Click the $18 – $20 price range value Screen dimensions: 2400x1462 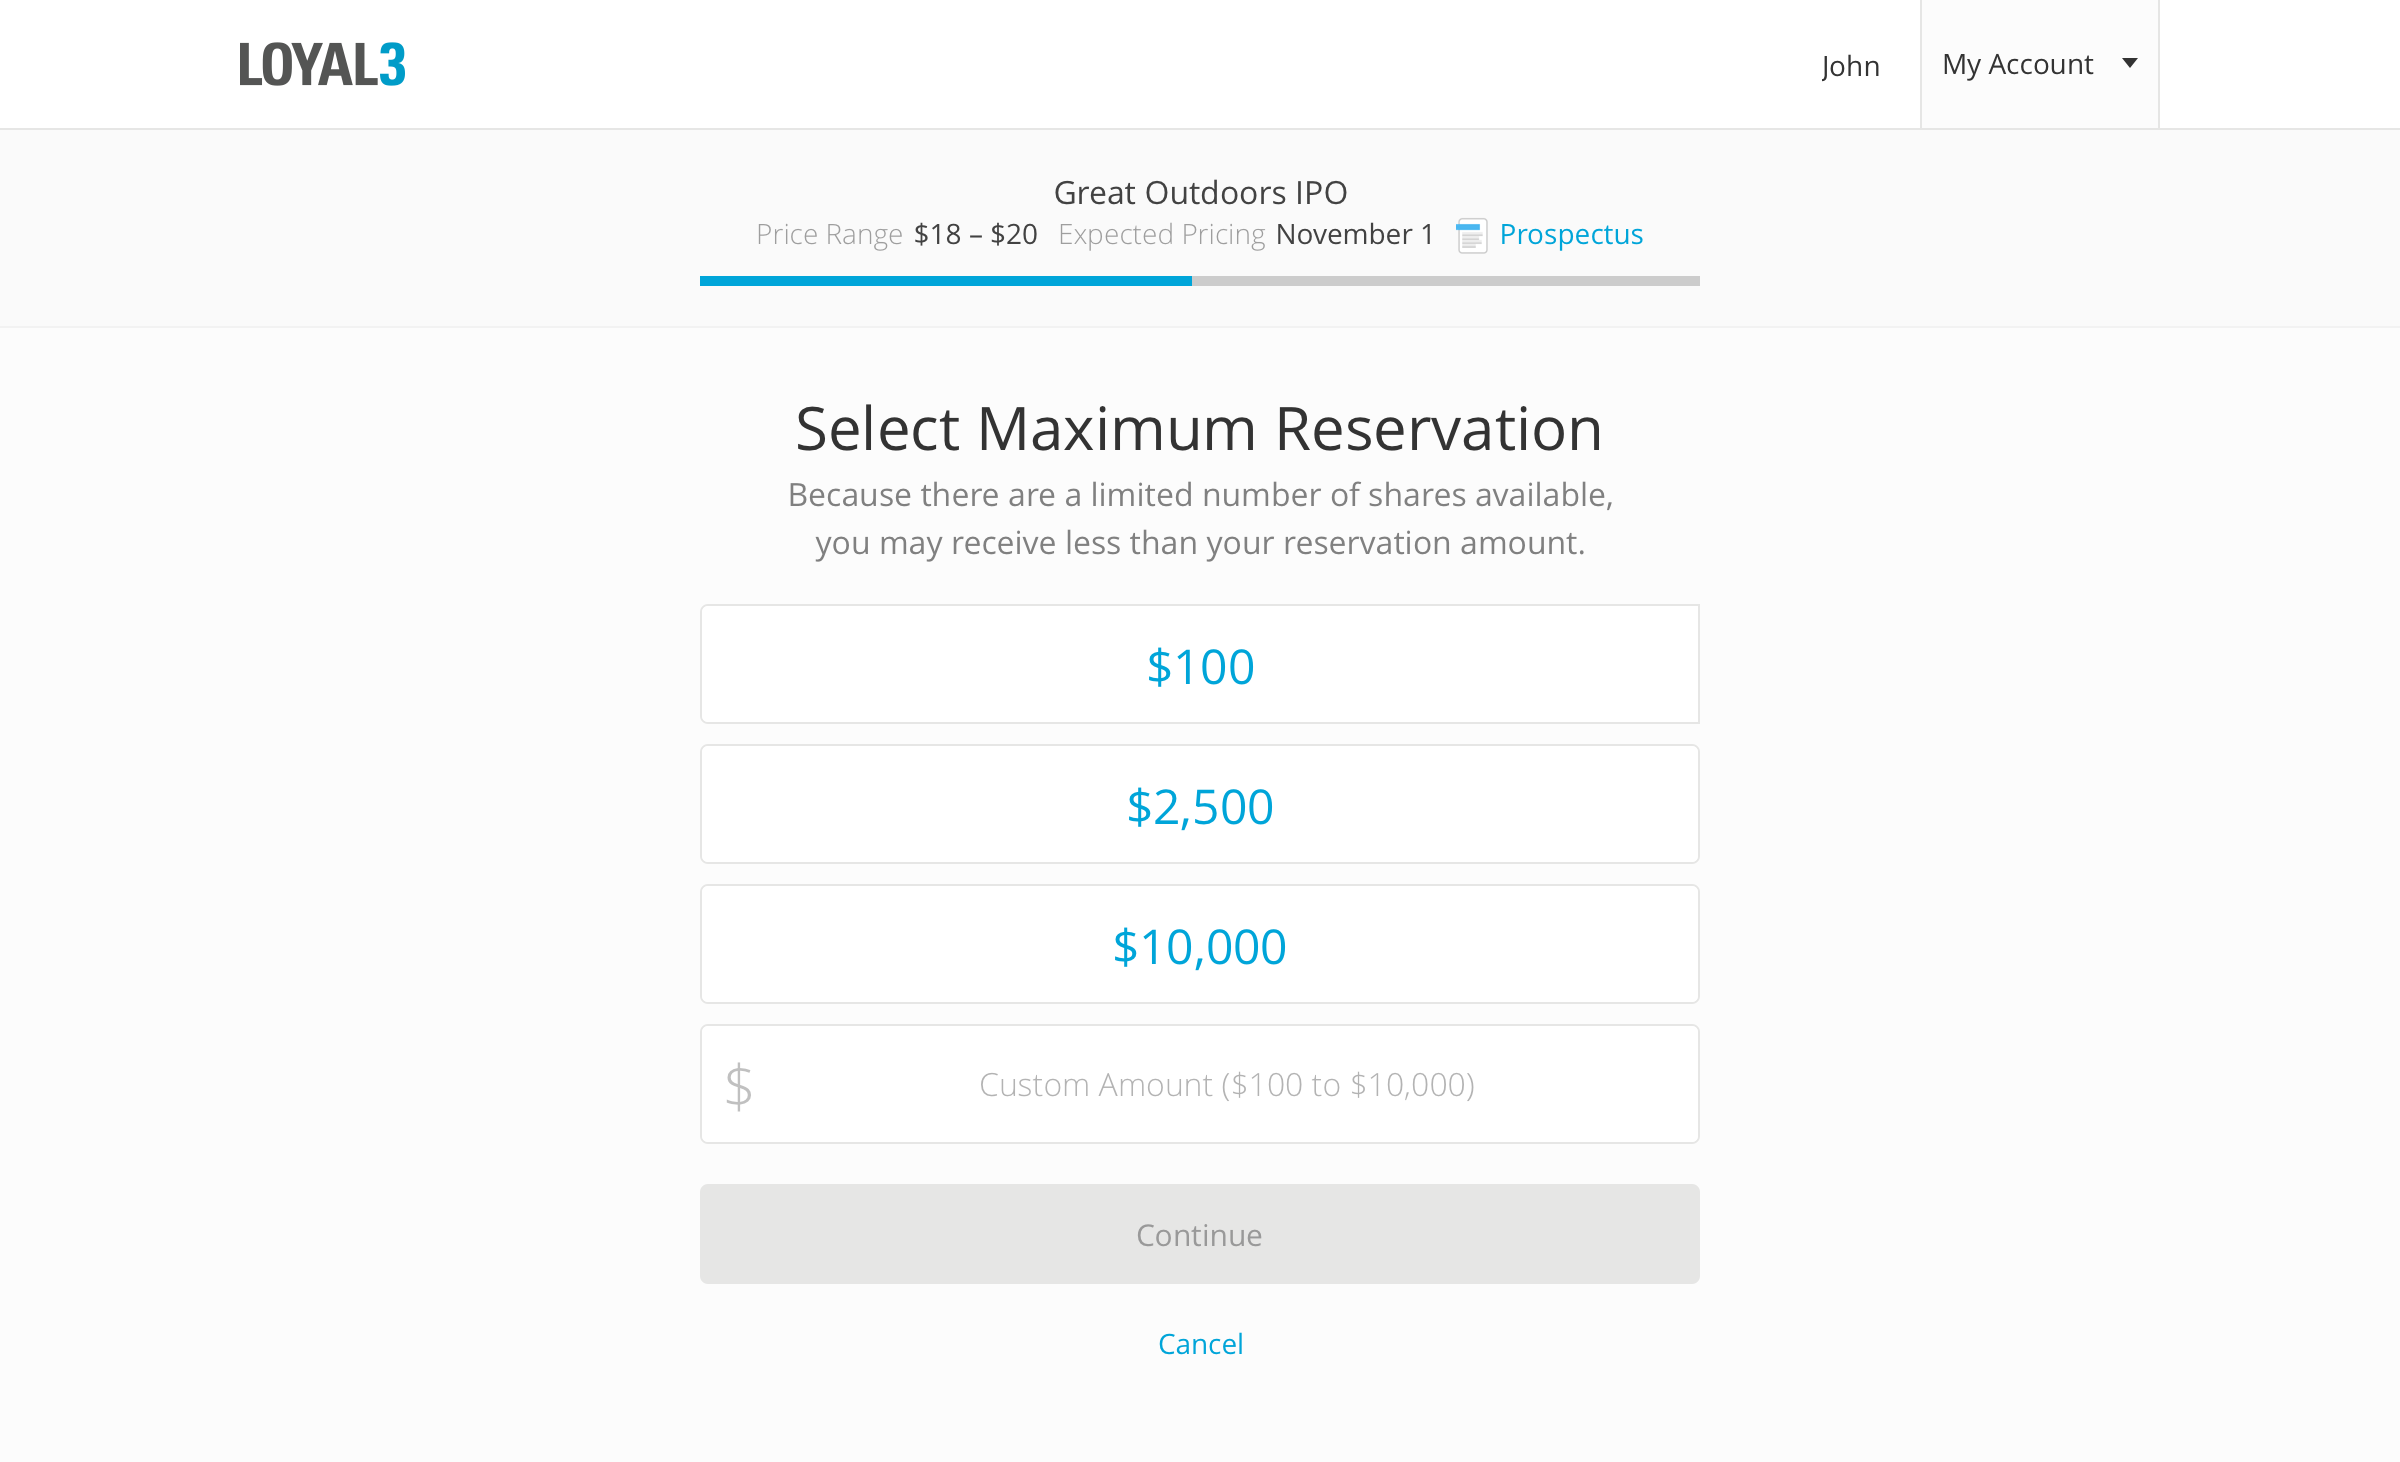975,234
